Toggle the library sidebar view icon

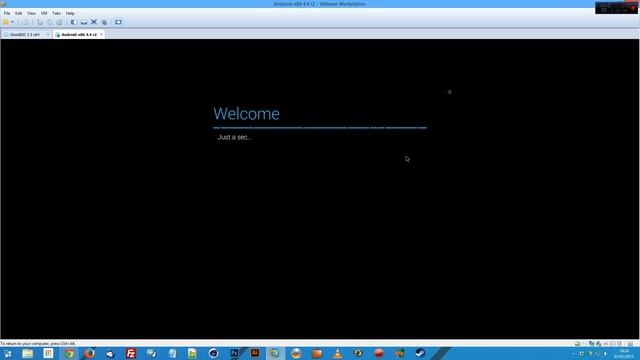(x=73, y=22)
